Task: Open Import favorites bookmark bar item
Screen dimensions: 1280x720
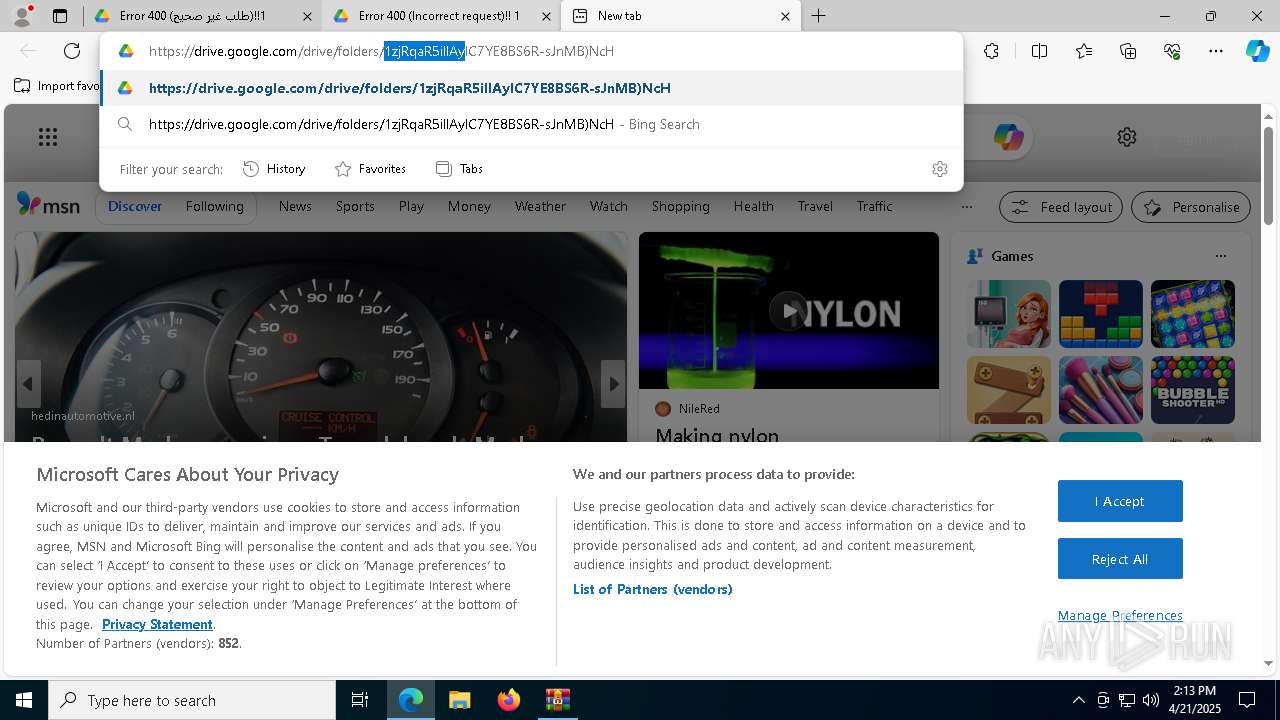Action: [x=57, y=86]
